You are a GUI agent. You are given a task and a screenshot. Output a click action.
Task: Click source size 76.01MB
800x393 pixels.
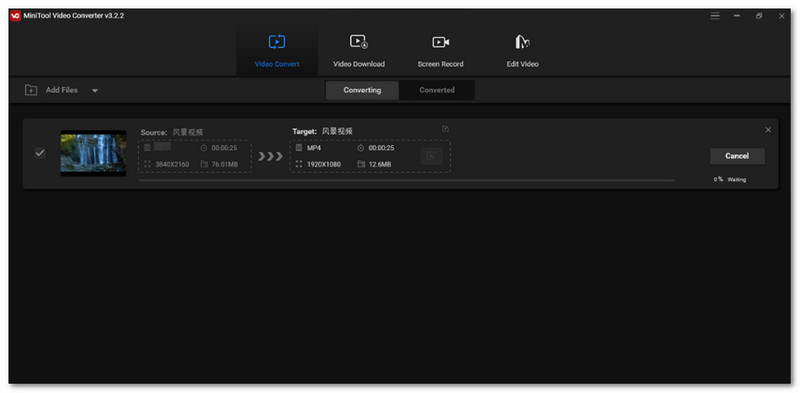(x=224, y=164)
